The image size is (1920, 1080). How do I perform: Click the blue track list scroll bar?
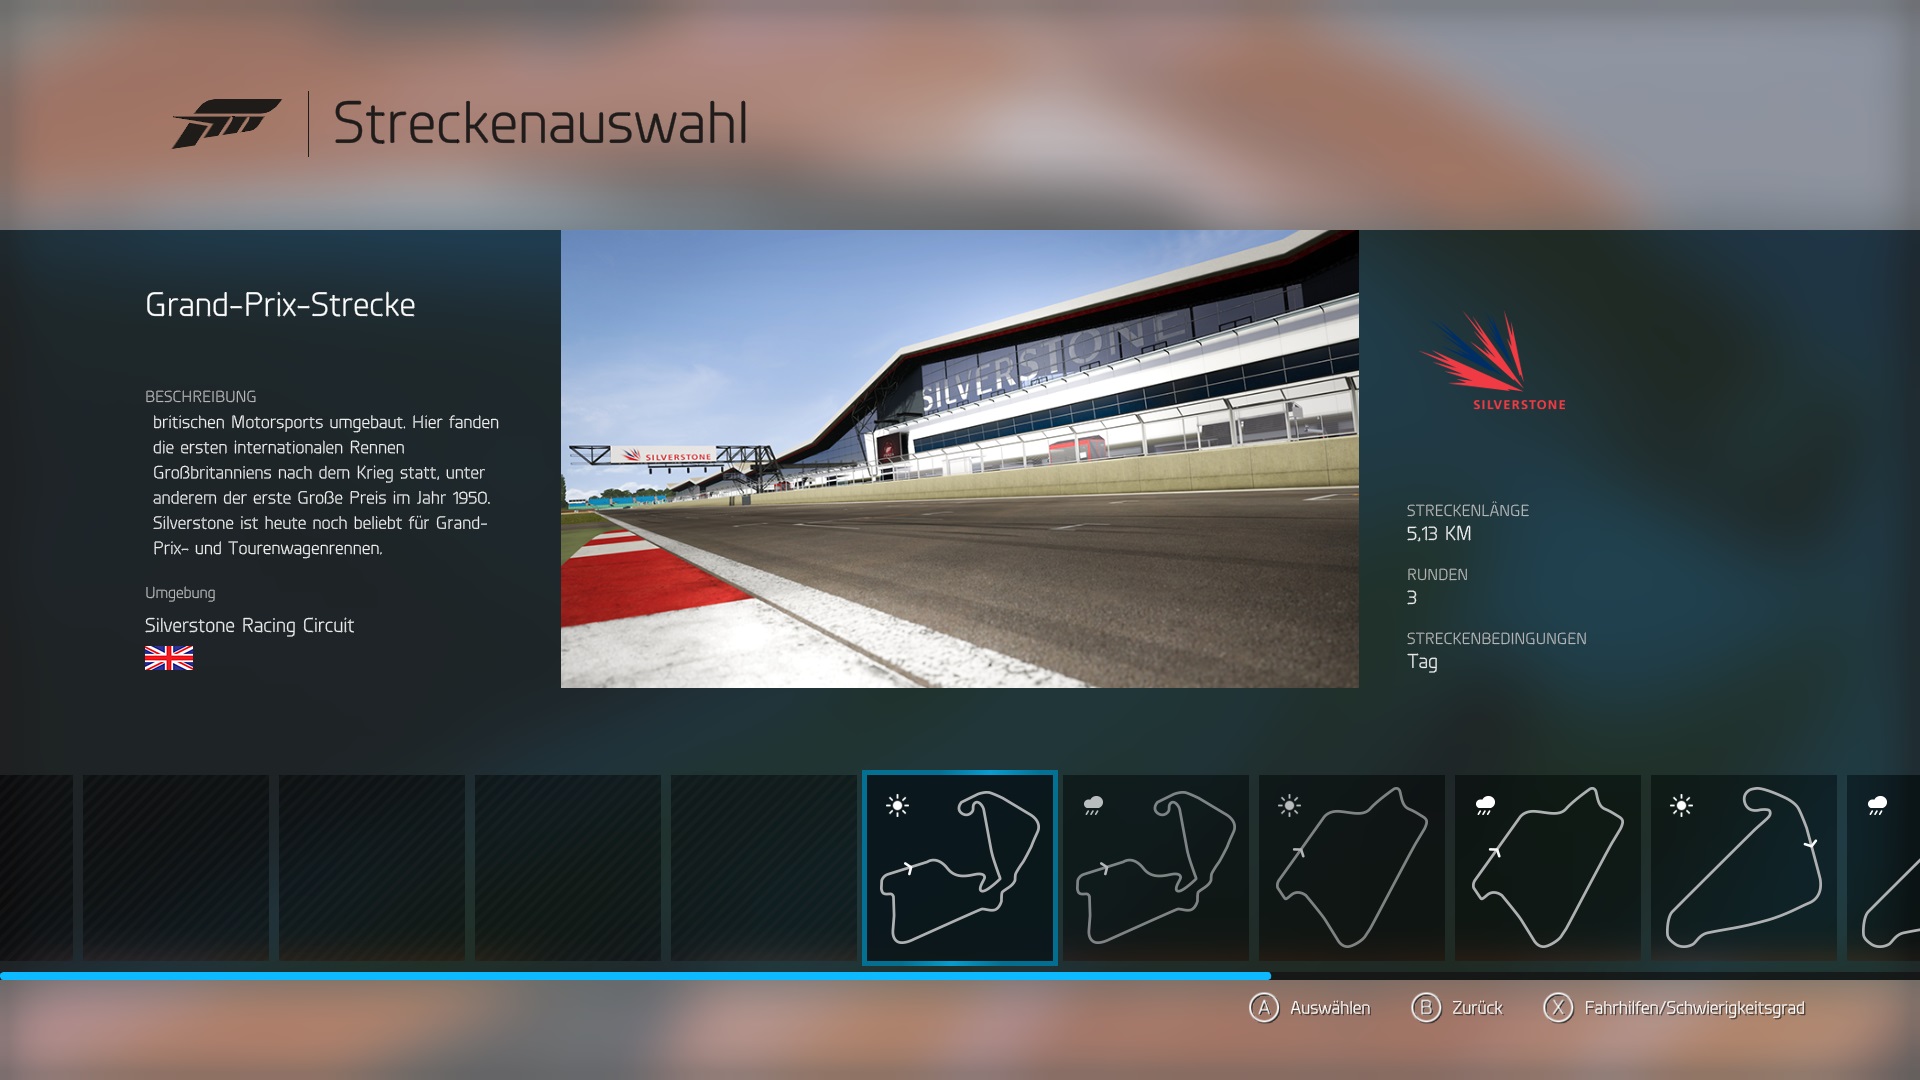pos(635,976)
